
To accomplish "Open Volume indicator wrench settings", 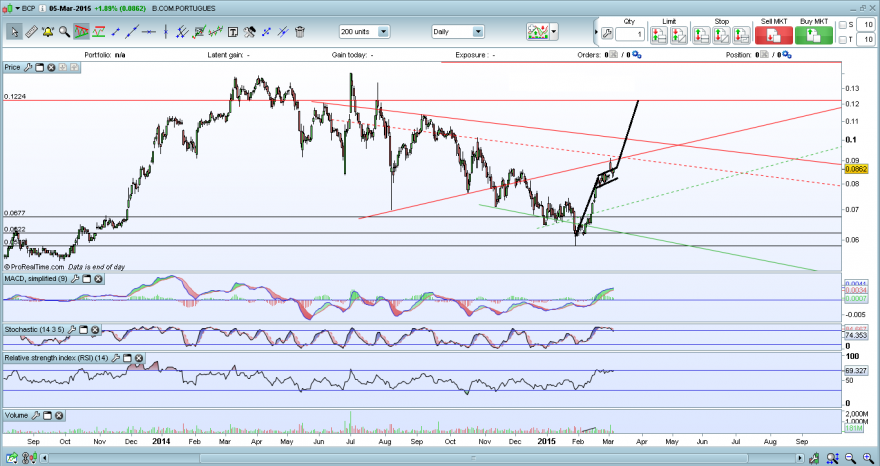I will 35,415.
